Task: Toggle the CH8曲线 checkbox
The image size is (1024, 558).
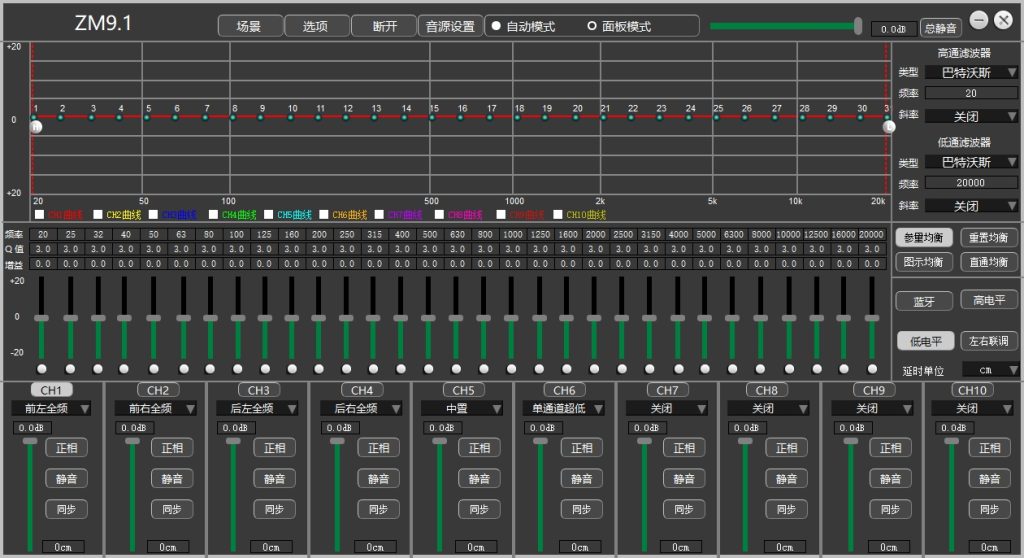Action: pos(439,214)
